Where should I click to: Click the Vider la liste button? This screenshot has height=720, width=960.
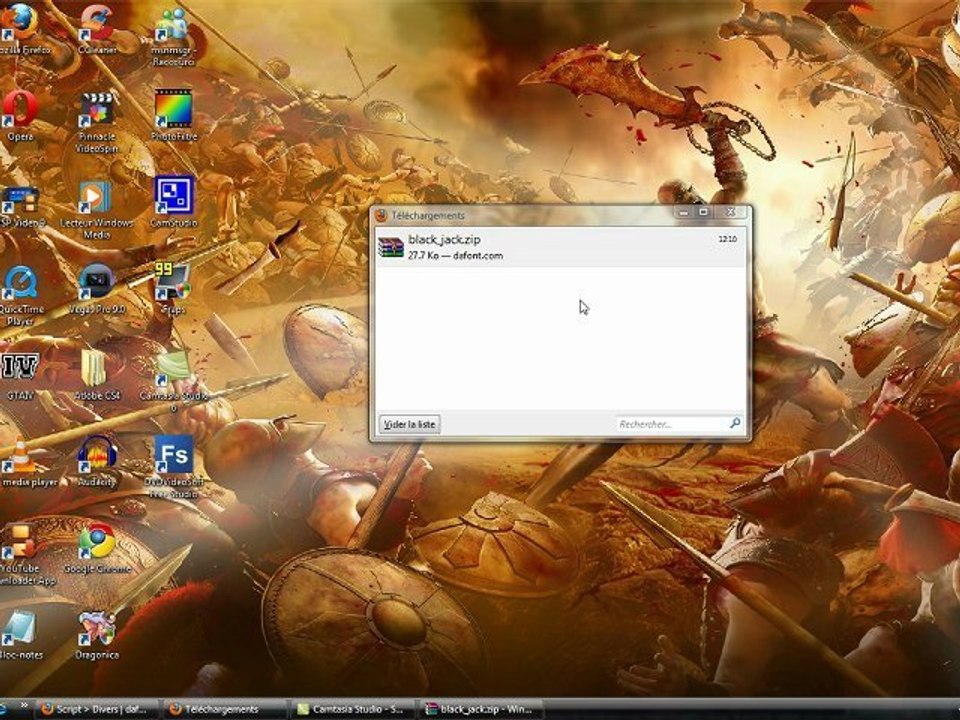point(410,424)
